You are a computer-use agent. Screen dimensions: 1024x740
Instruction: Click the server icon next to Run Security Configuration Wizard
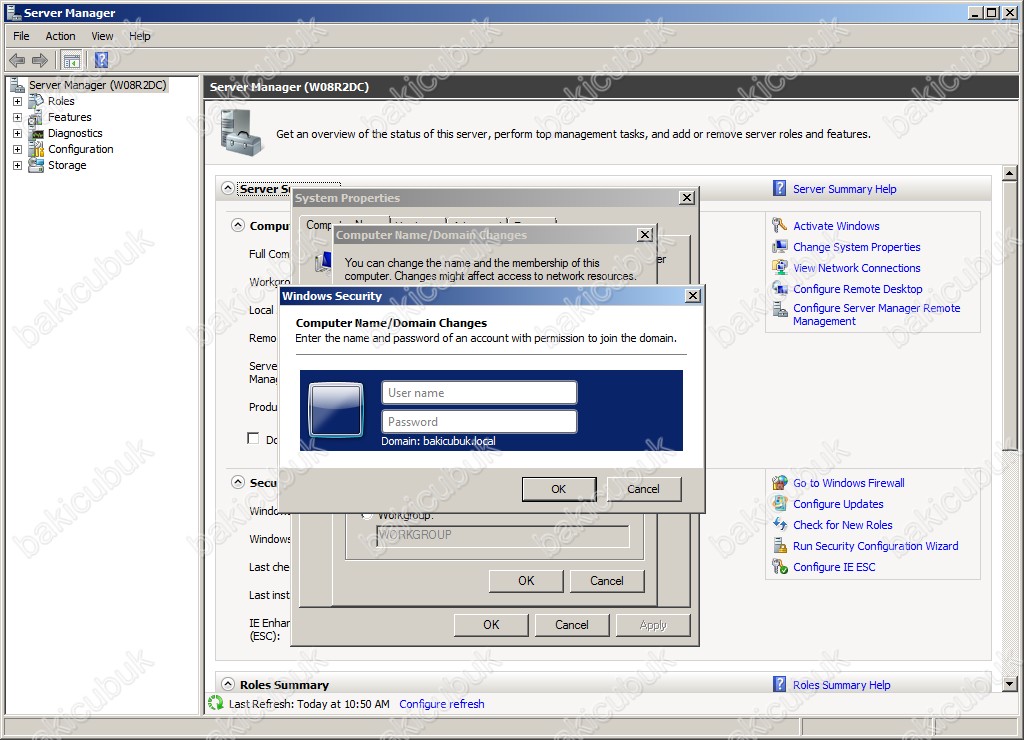point(779,546)
